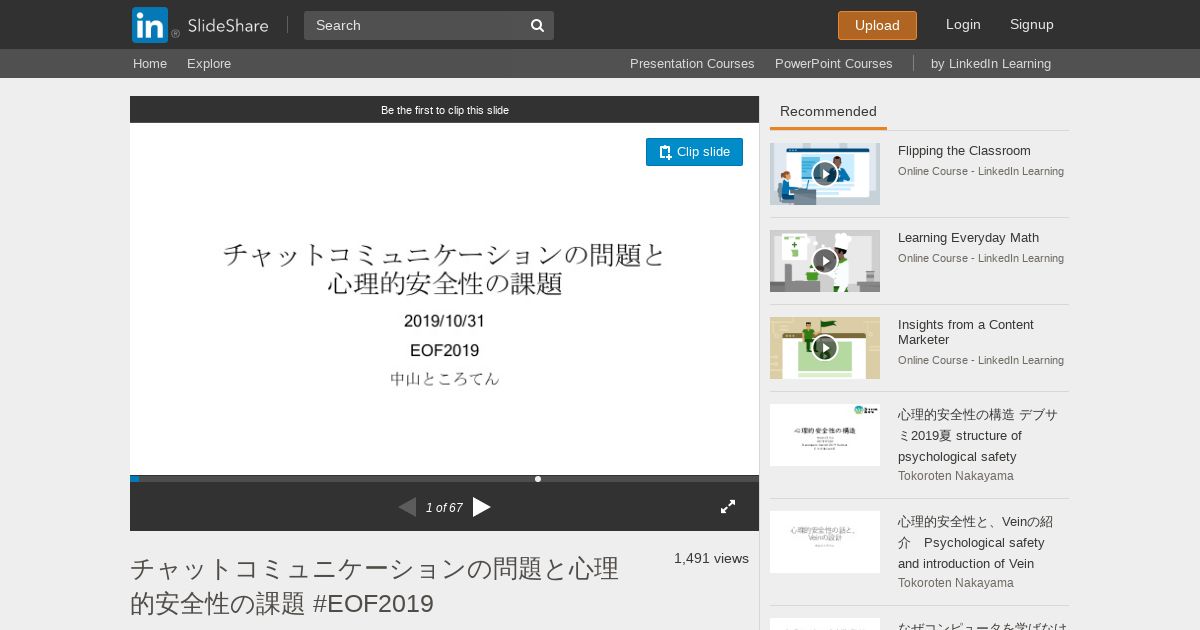1200x630 pixels.
Task: Click Tokoroten Nakayama under structure presentation
Action: [x=956, y=476]
